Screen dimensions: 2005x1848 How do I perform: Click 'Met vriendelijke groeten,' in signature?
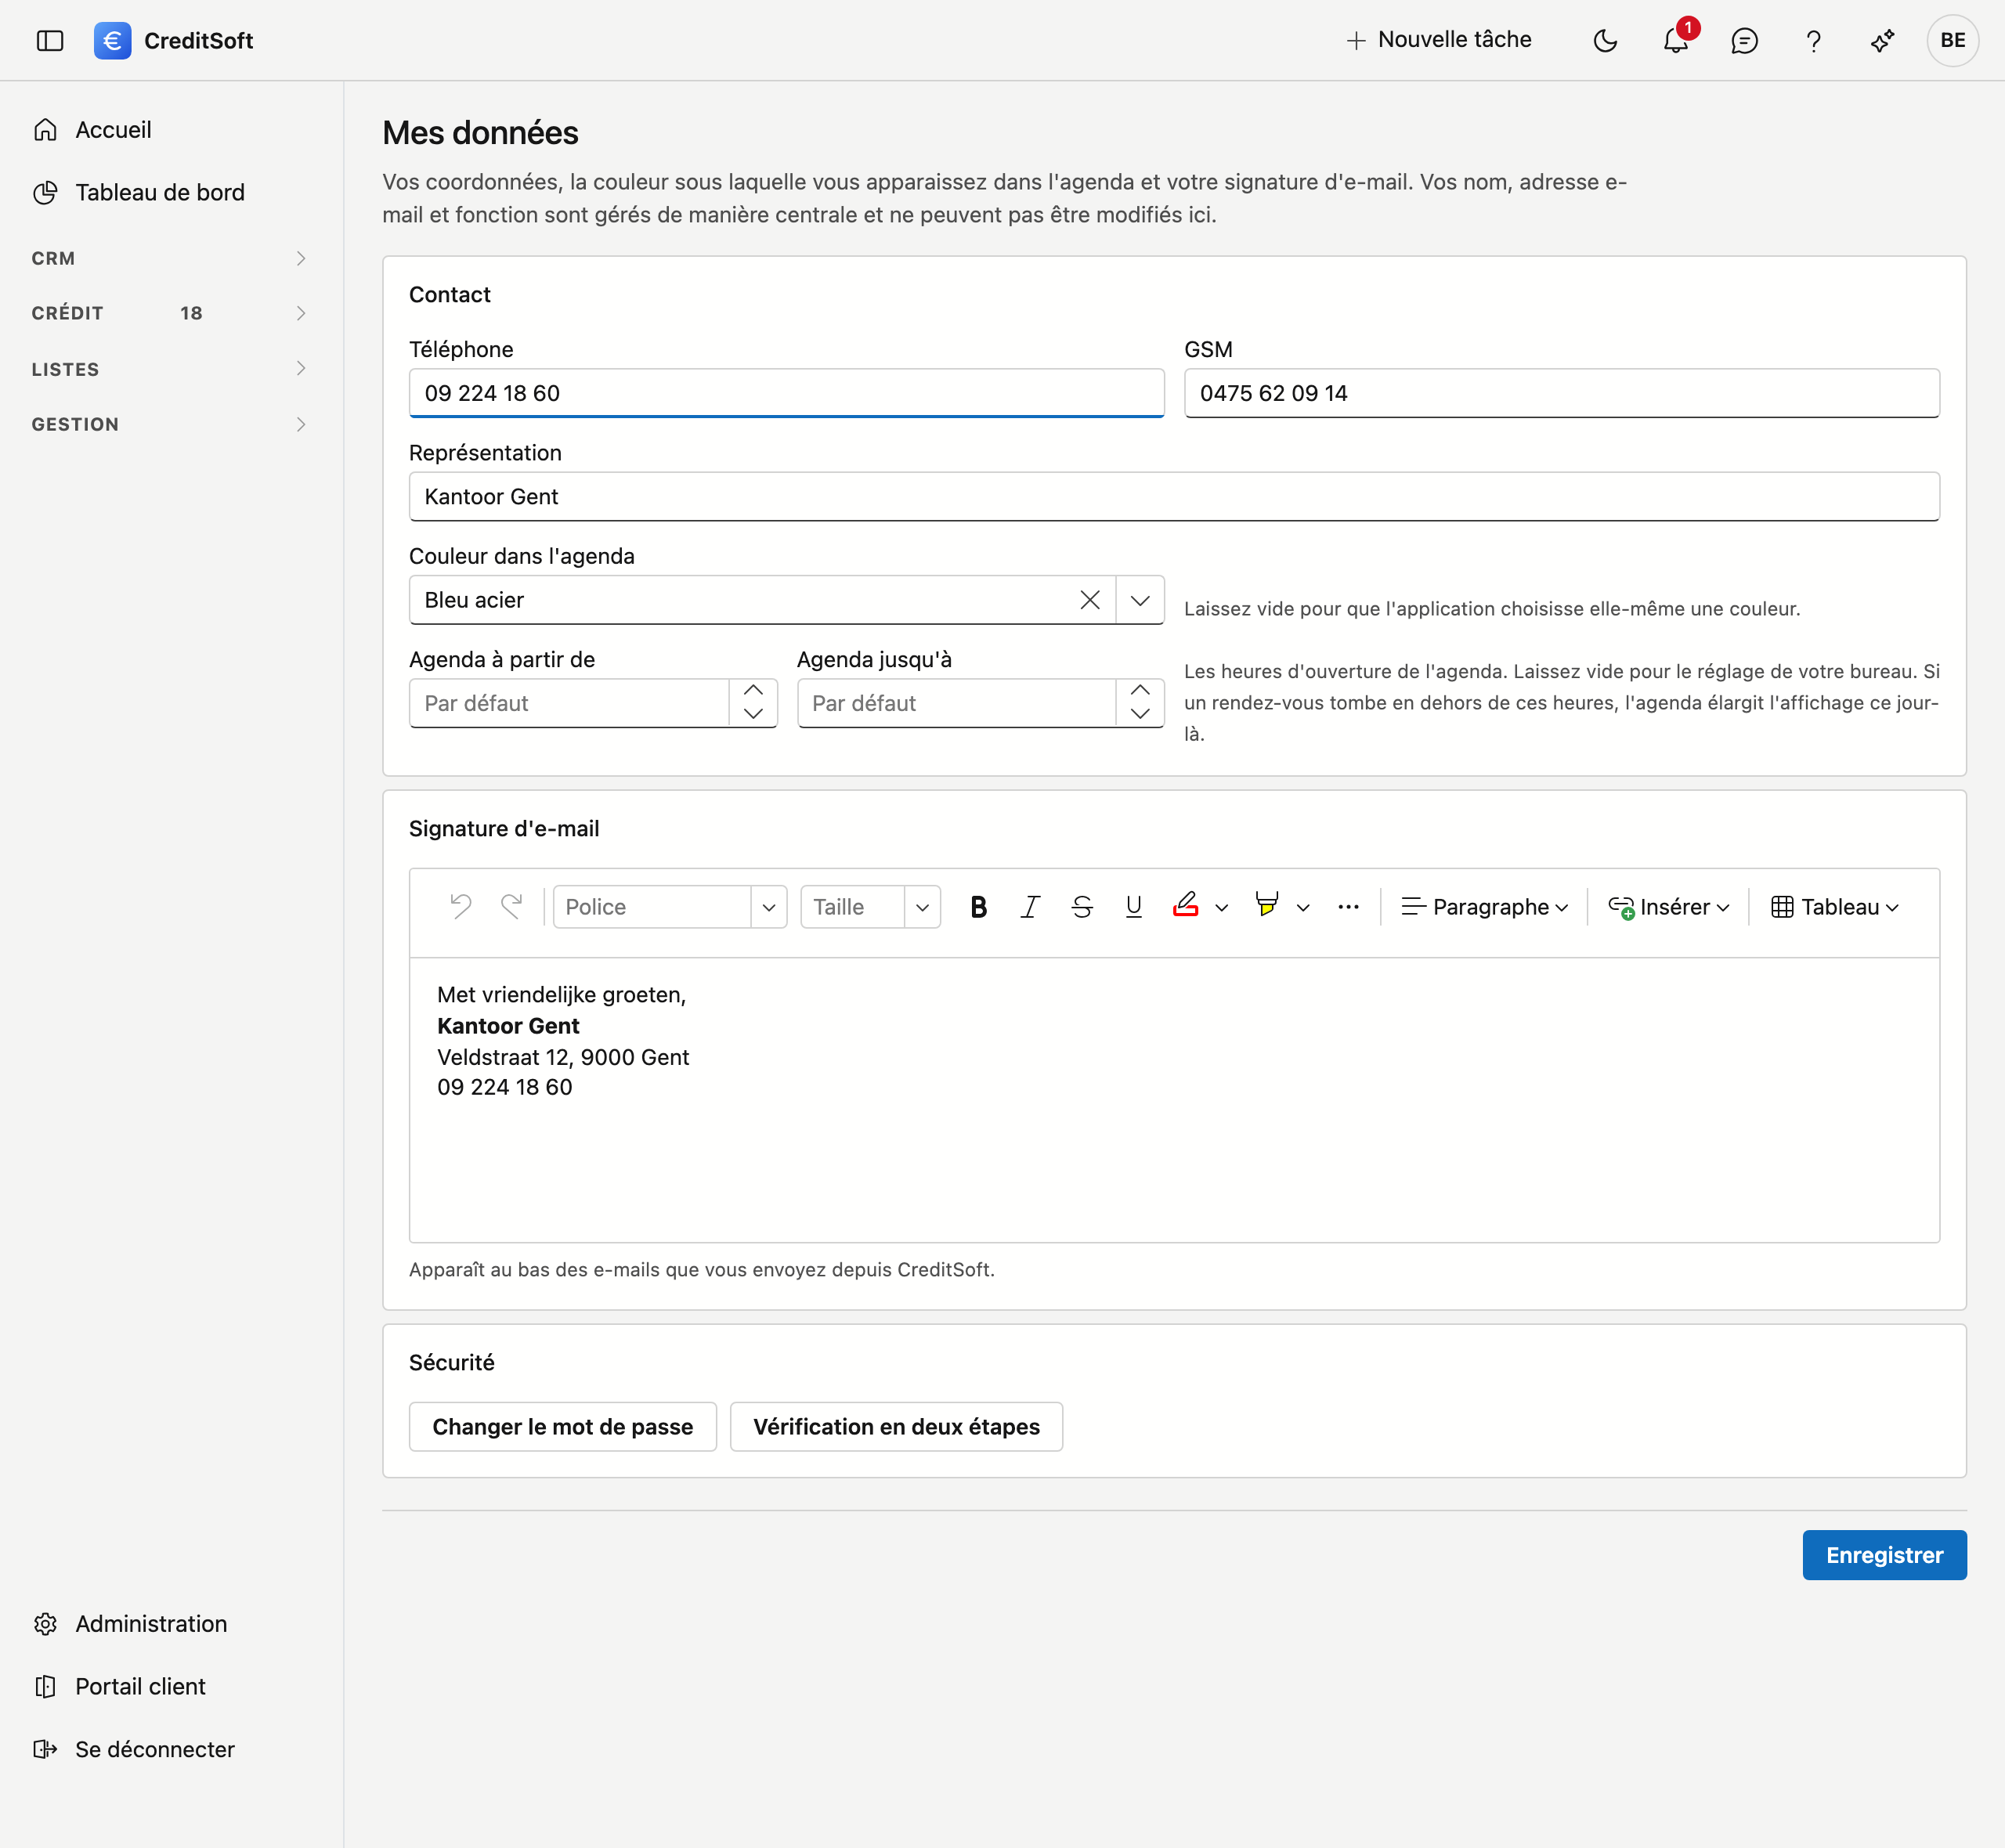coord(561,995)
